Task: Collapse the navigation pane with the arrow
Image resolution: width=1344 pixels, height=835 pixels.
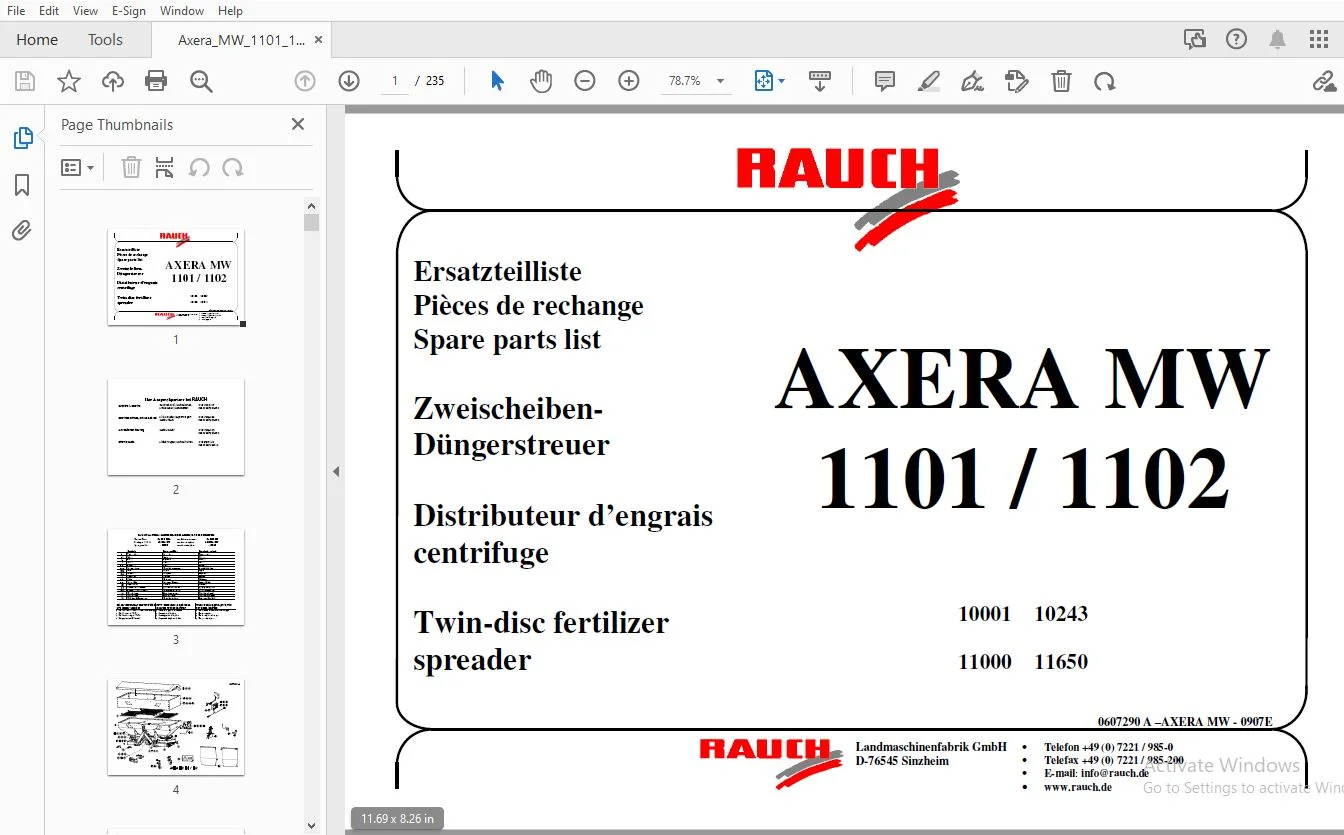Action: pyautogui.click(x=336, y=471)
